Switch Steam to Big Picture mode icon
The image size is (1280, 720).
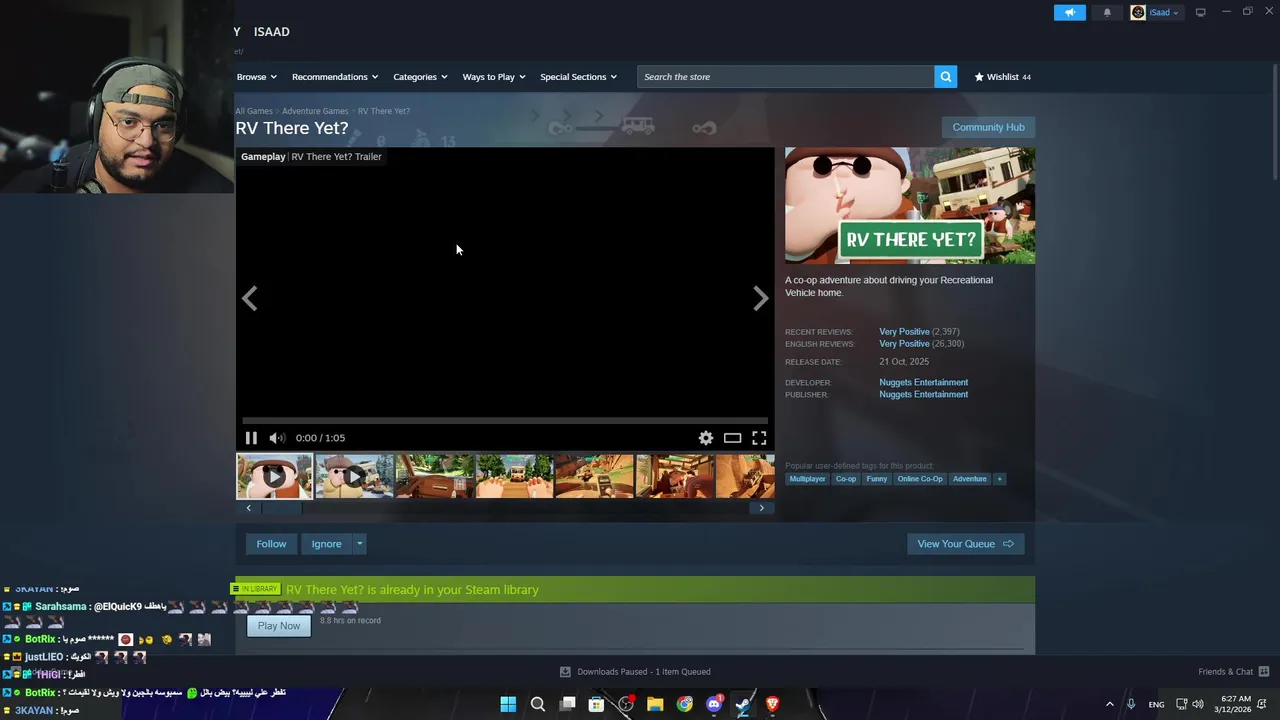point(1200,12)
